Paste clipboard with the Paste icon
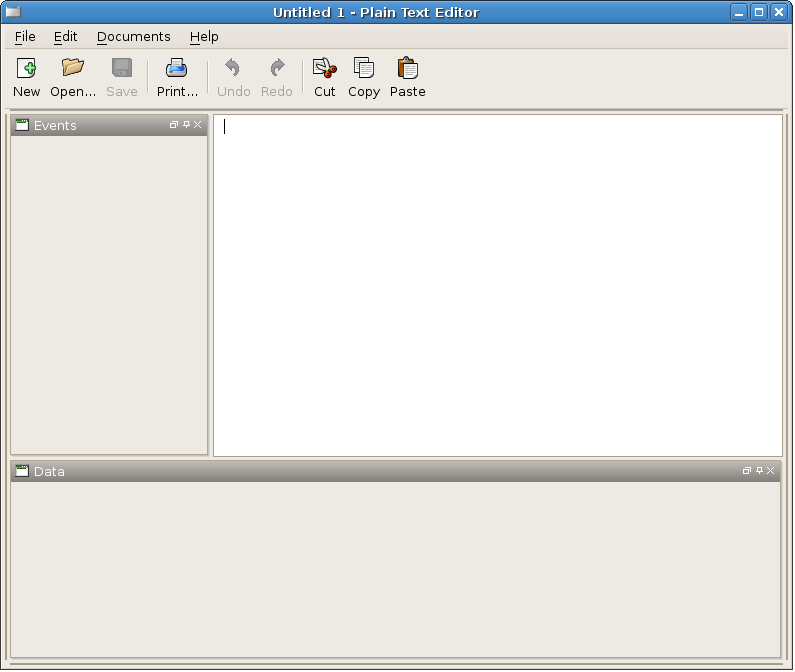This screenshot has width=795, height=672. [408, 68]
